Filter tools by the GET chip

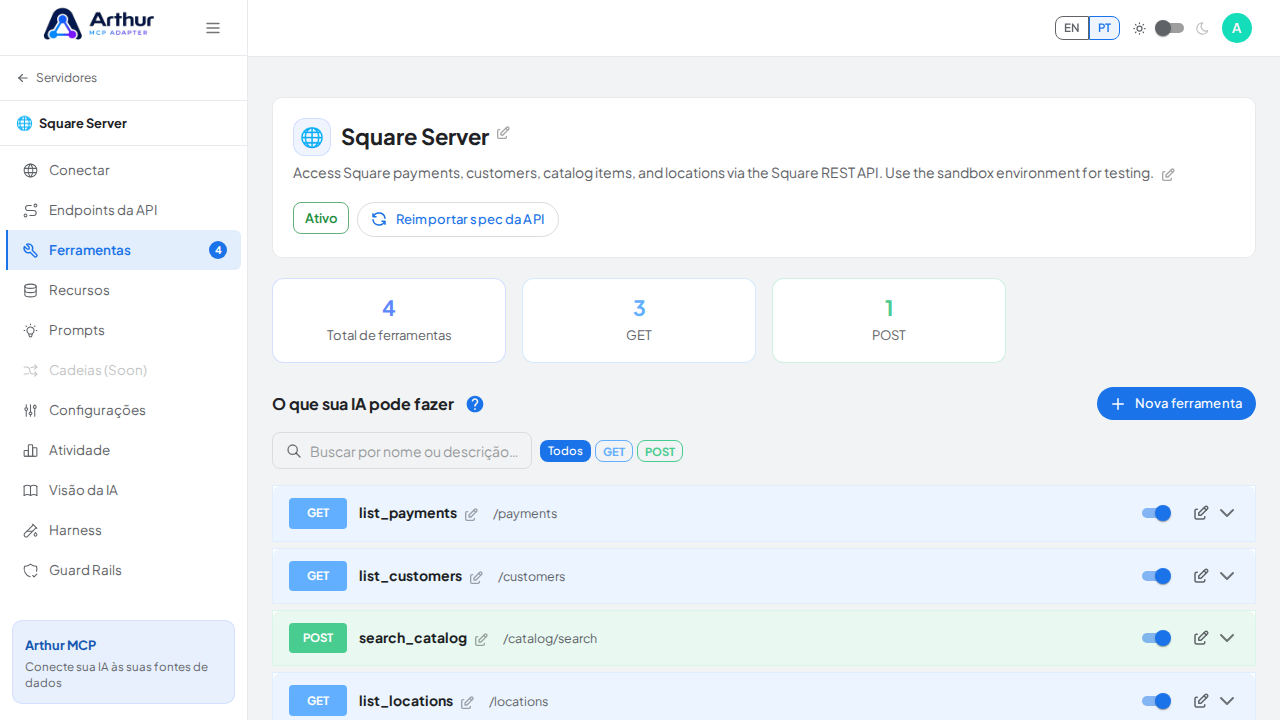coord(614,451)
